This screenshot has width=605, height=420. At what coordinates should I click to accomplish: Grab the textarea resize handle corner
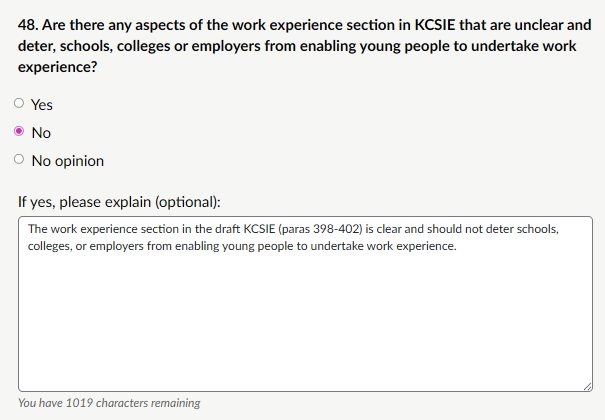[588, 385]
